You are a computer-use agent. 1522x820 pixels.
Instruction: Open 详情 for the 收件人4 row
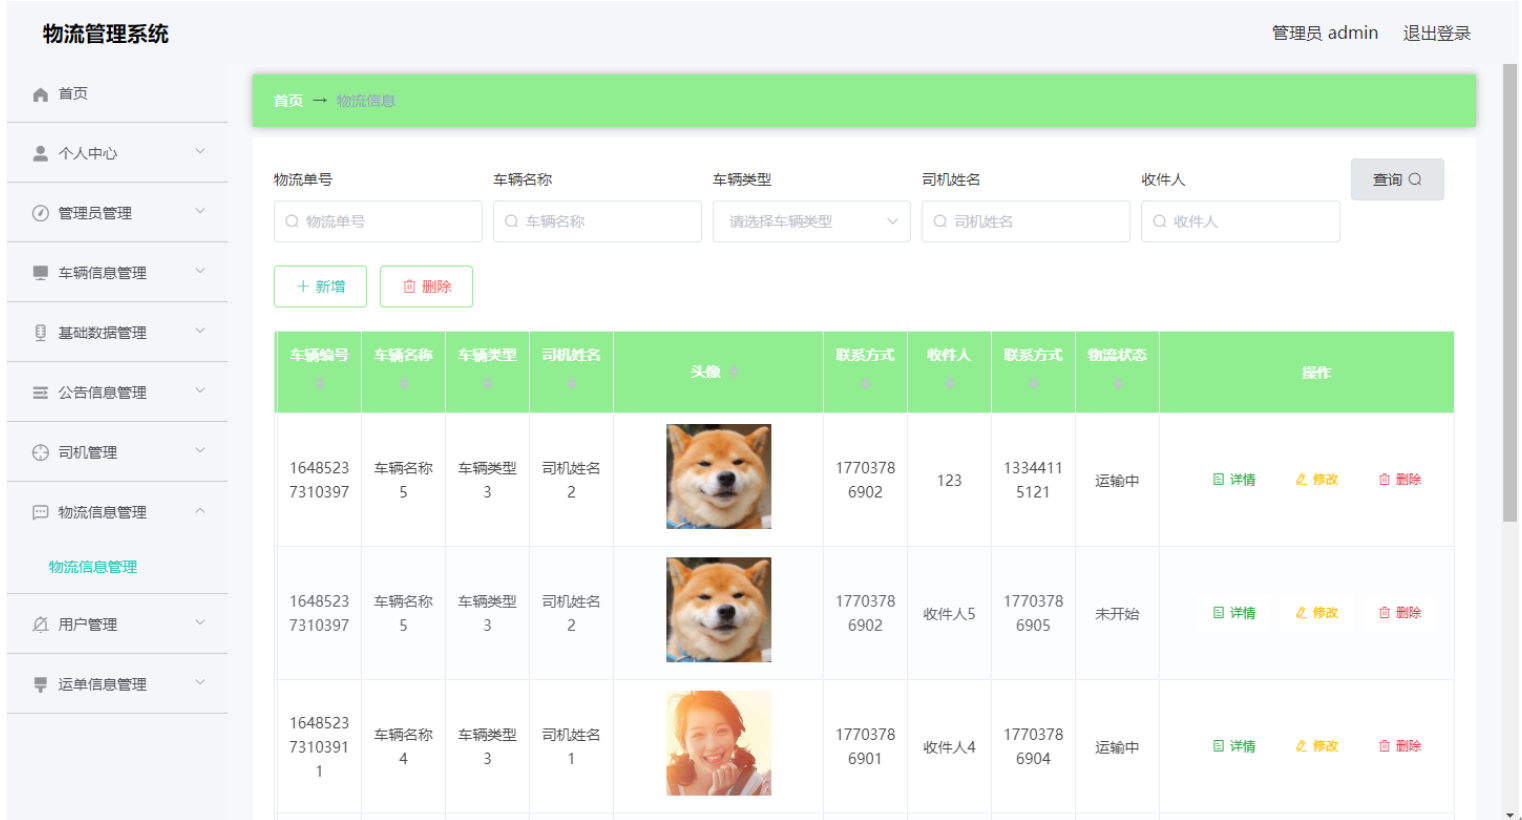point(1234,746)
